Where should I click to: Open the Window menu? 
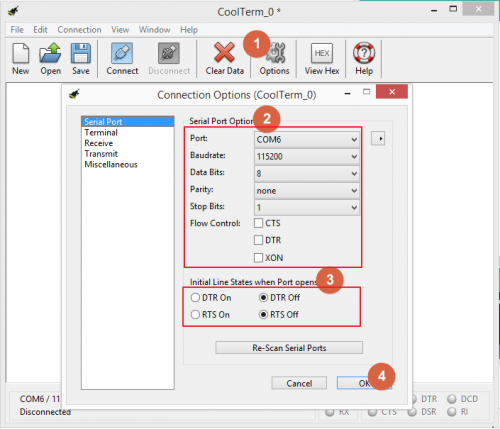(x=155, y=30)
